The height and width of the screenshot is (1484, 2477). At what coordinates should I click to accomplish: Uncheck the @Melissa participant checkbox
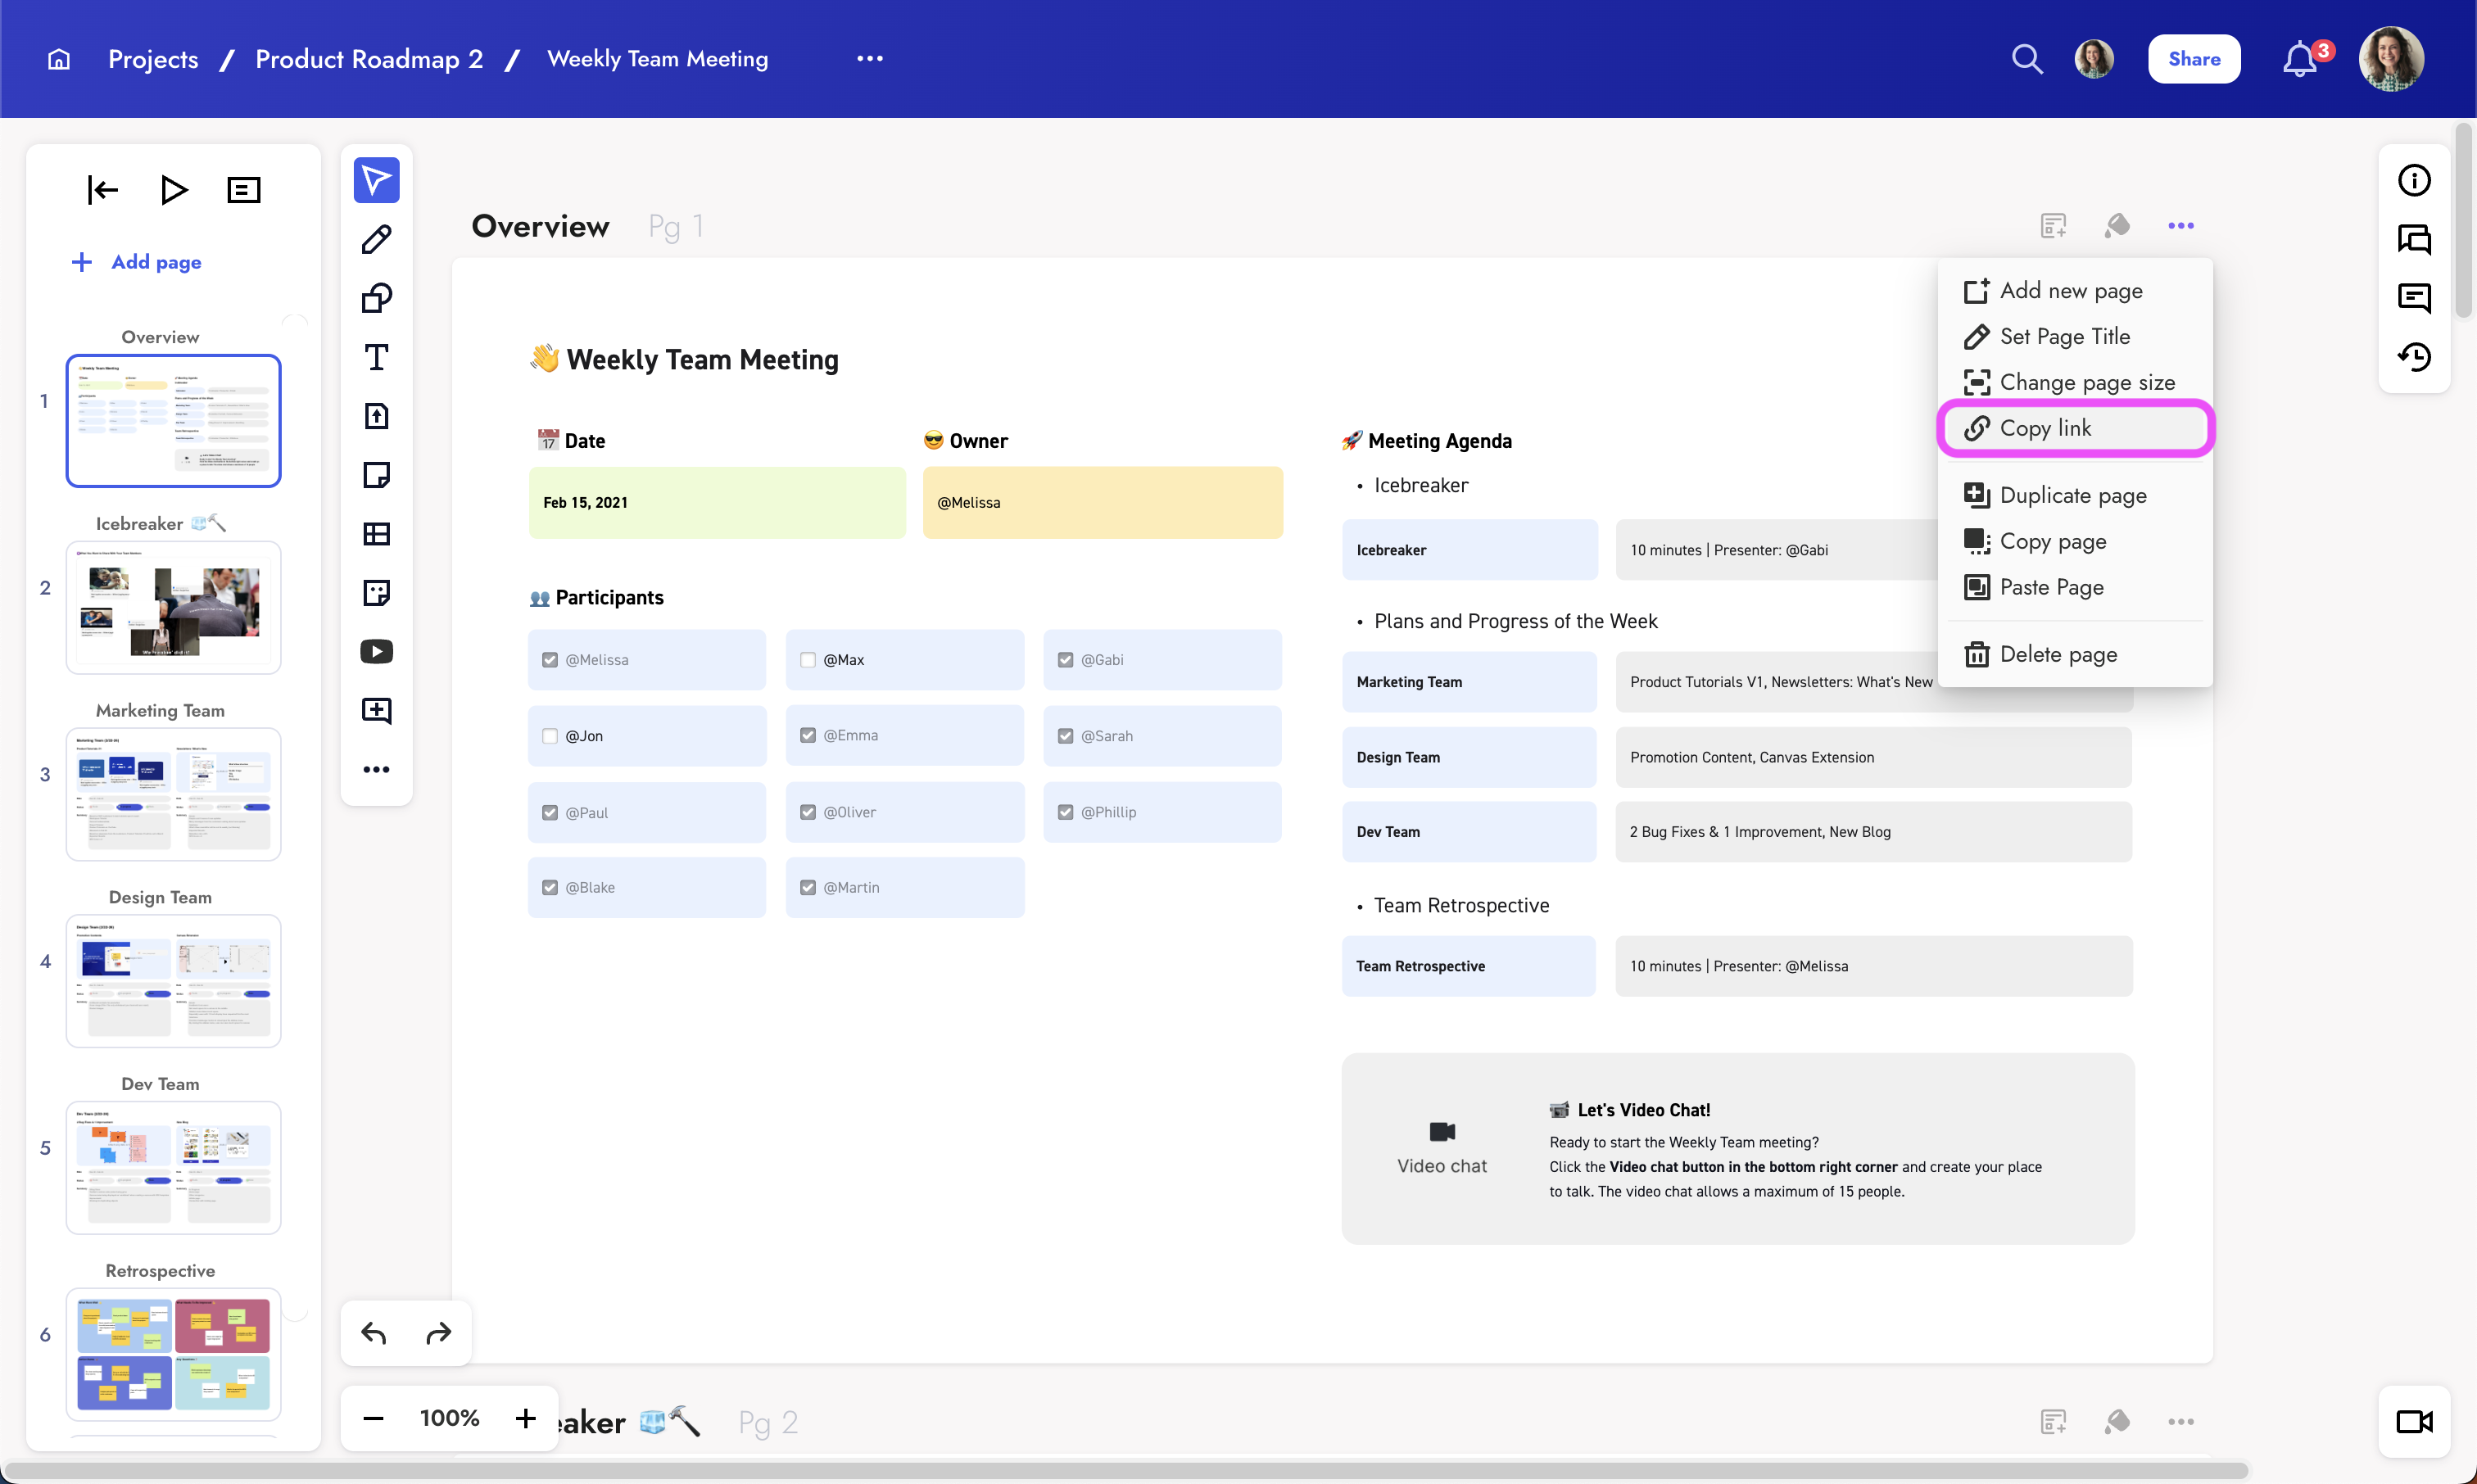click(550, 660)
